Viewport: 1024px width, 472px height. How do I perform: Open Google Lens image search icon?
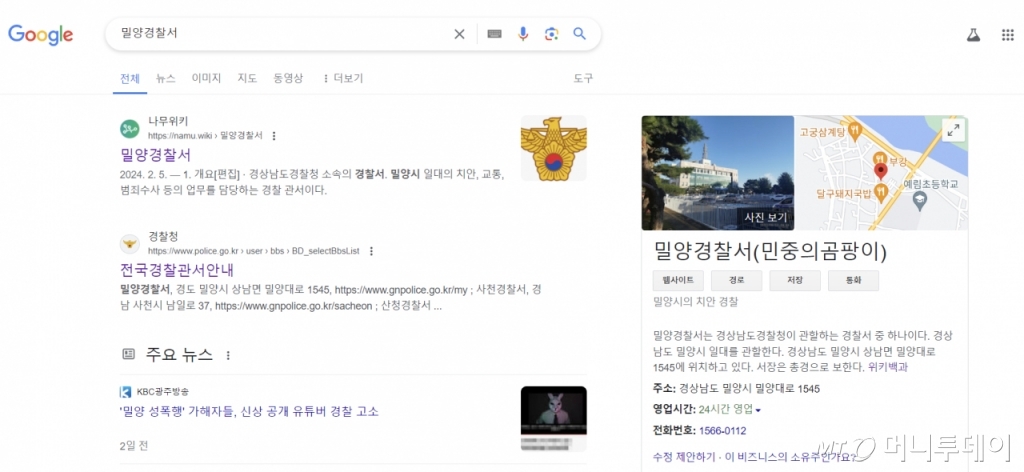coord(552,34)
